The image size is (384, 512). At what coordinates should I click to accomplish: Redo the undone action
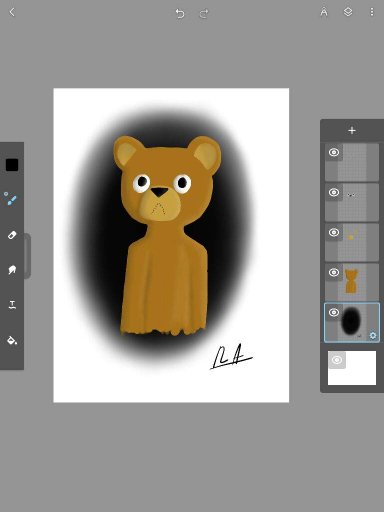tap(204, 13)
